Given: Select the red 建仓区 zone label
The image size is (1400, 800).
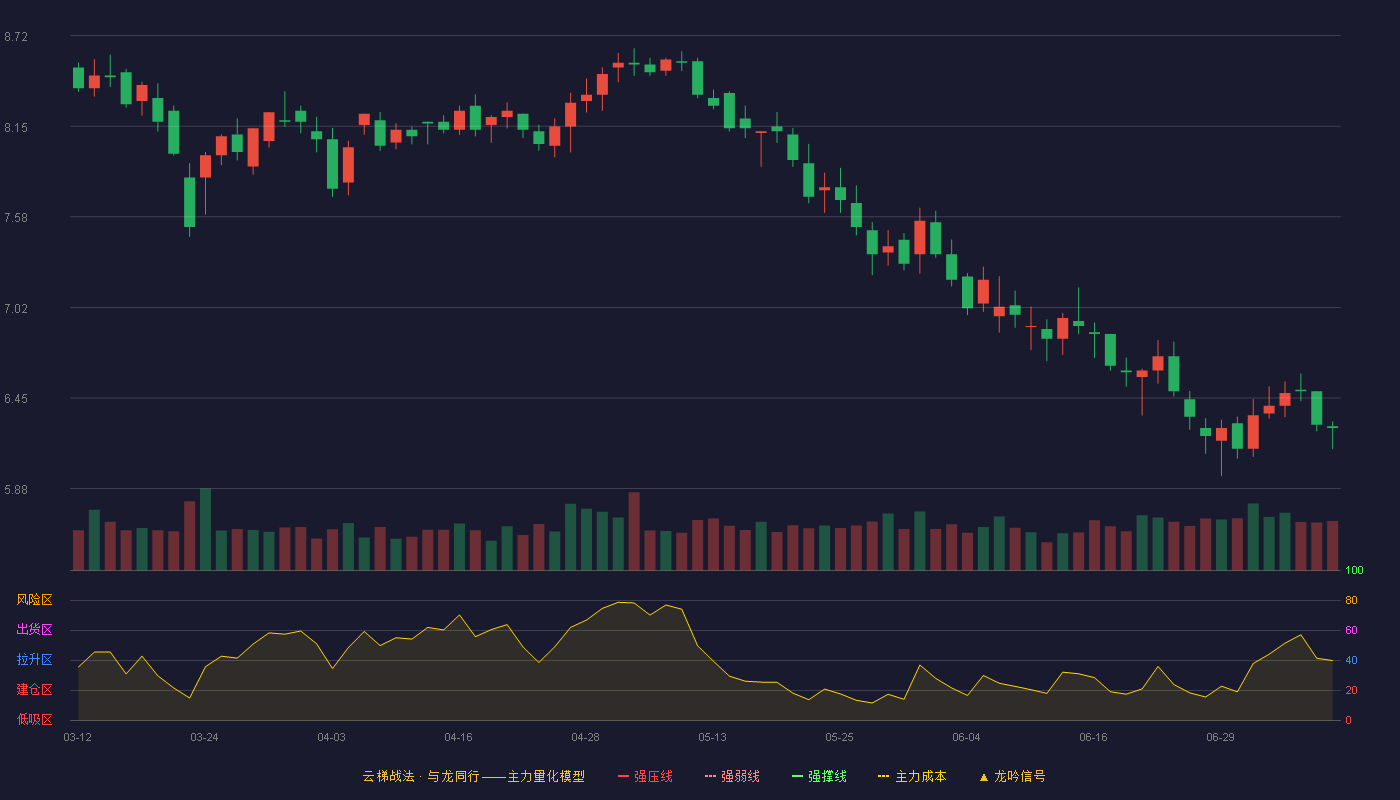Looking at the screenshot, I should (34, 690).
